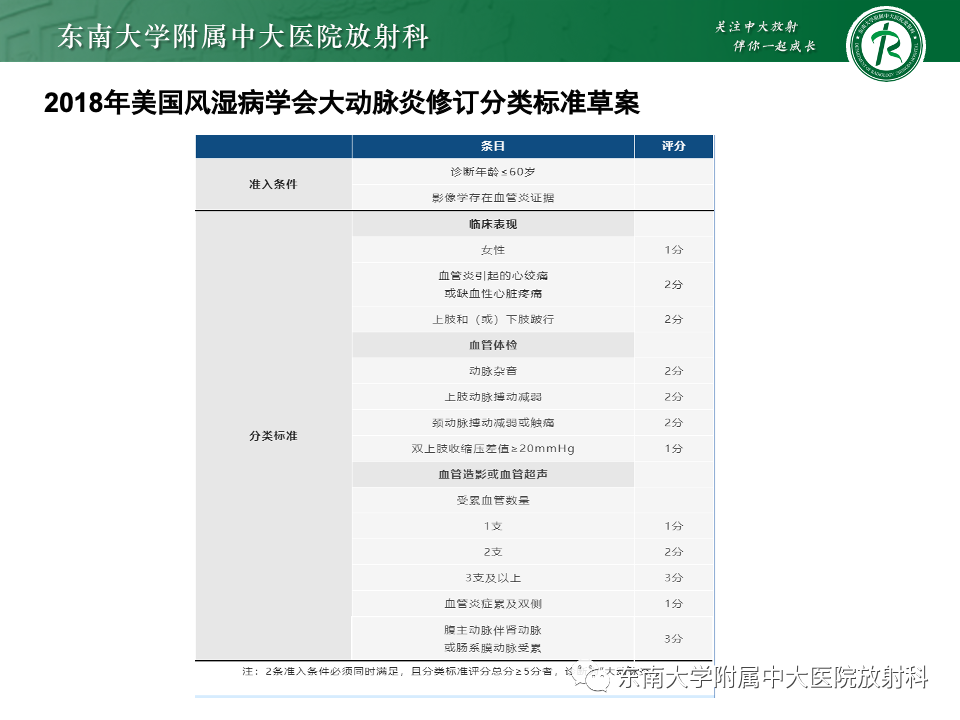Click the 2分 score for 下肢跛行 row
This screenshot has width=960, height=720.
[x=673, y=320]
